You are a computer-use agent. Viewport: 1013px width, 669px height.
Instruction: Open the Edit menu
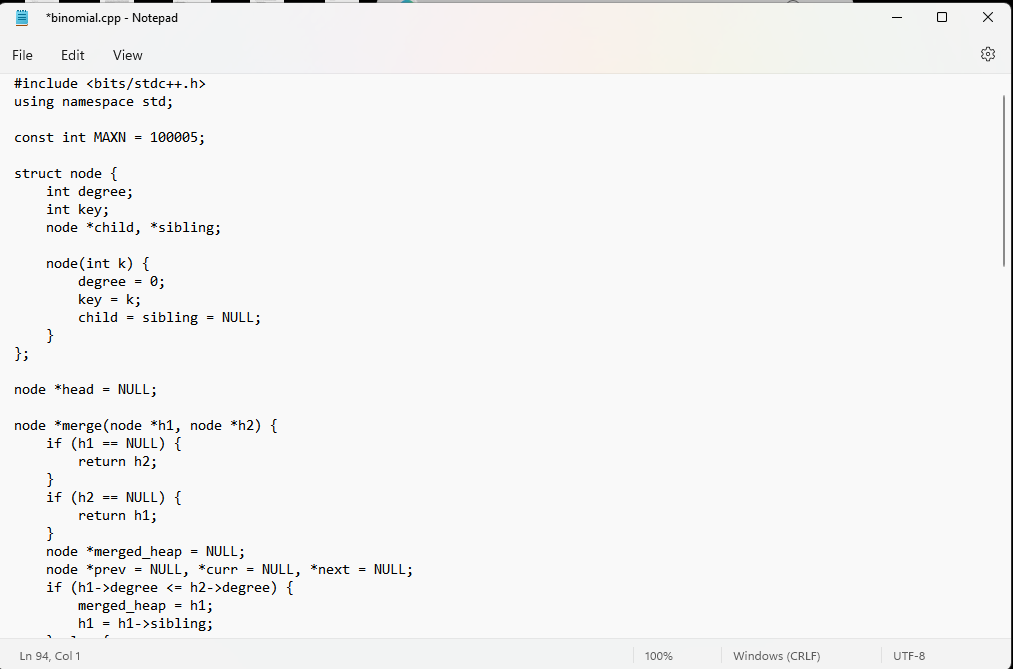(72, 55)
